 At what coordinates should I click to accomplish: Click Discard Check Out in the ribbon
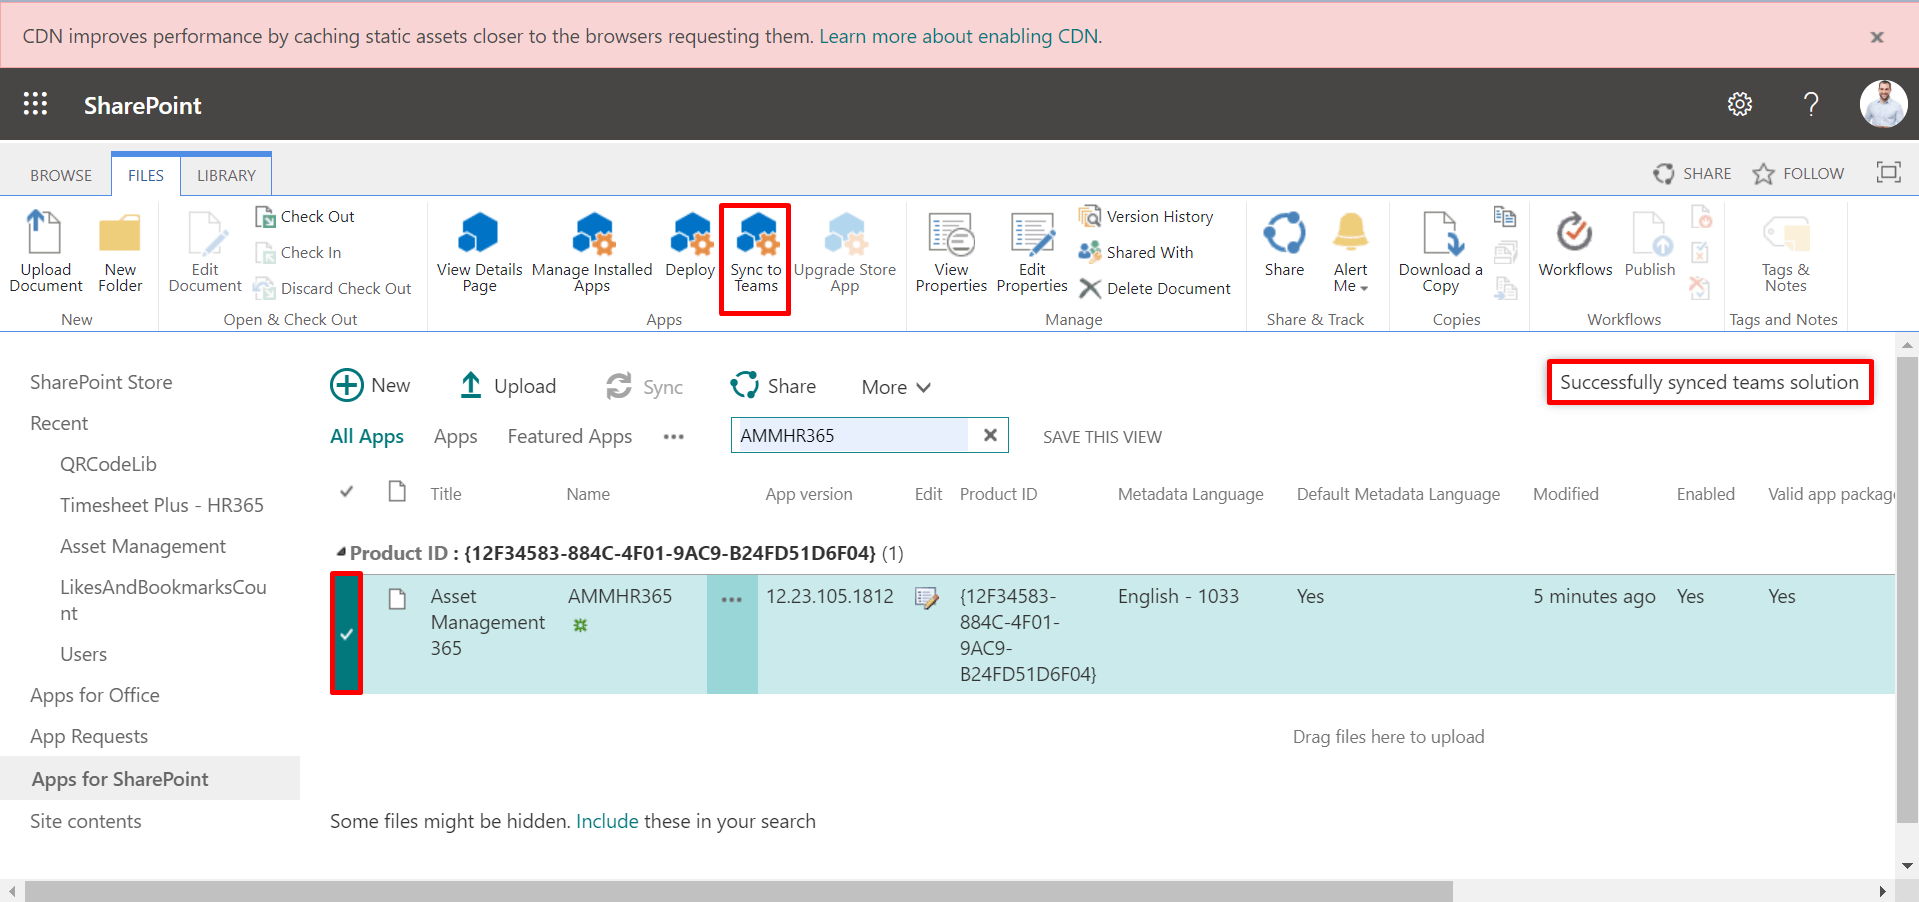(333, 288)
